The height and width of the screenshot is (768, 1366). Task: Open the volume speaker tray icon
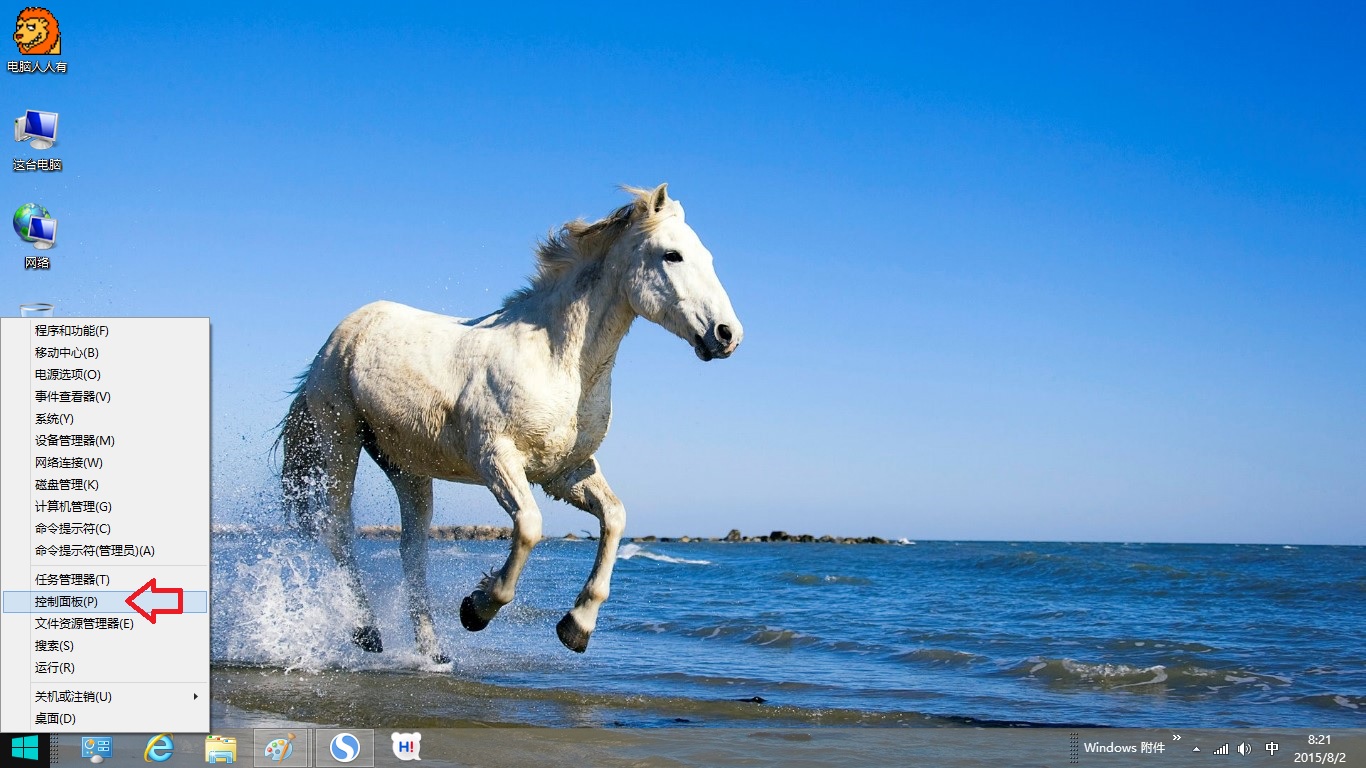click(1245, 748)
